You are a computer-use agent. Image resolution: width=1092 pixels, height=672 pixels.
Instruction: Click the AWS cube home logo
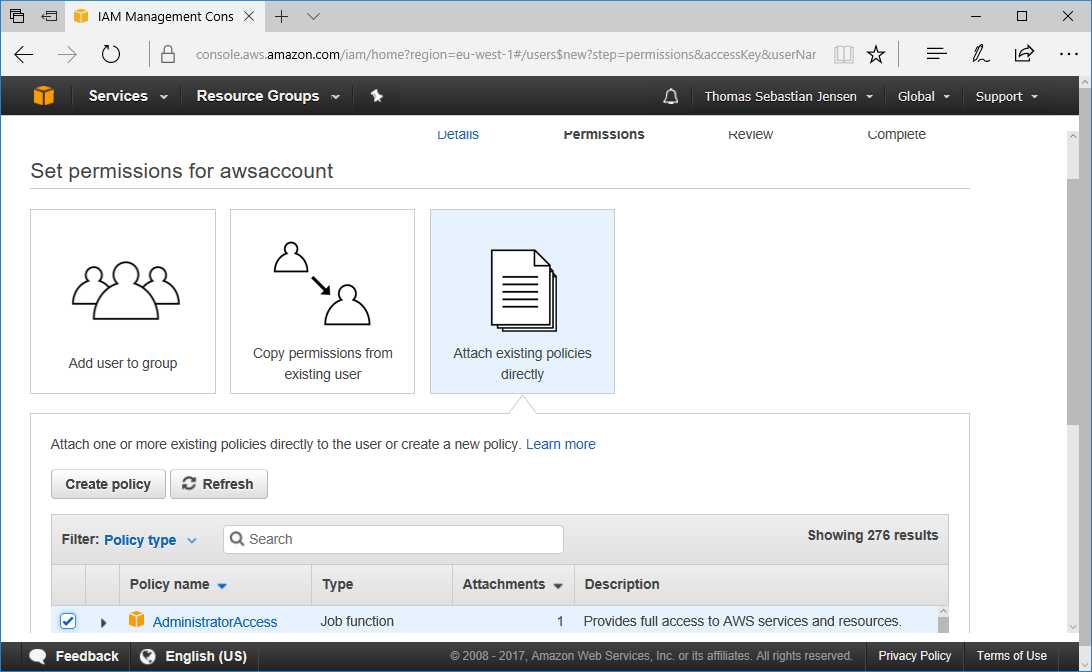point(43,96)
